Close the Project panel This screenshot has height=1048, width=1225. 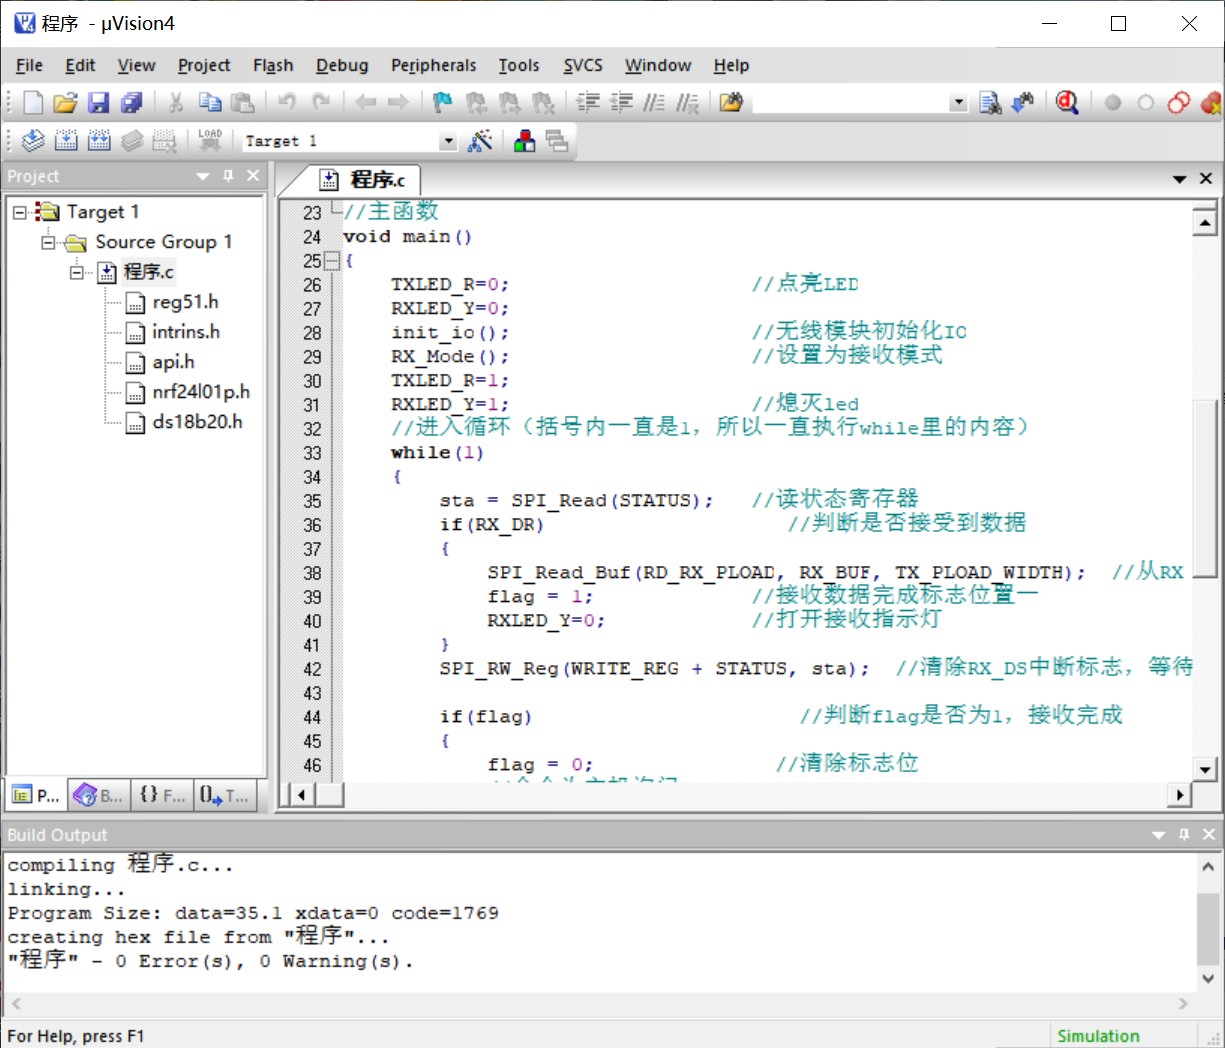tap(253, 176)
